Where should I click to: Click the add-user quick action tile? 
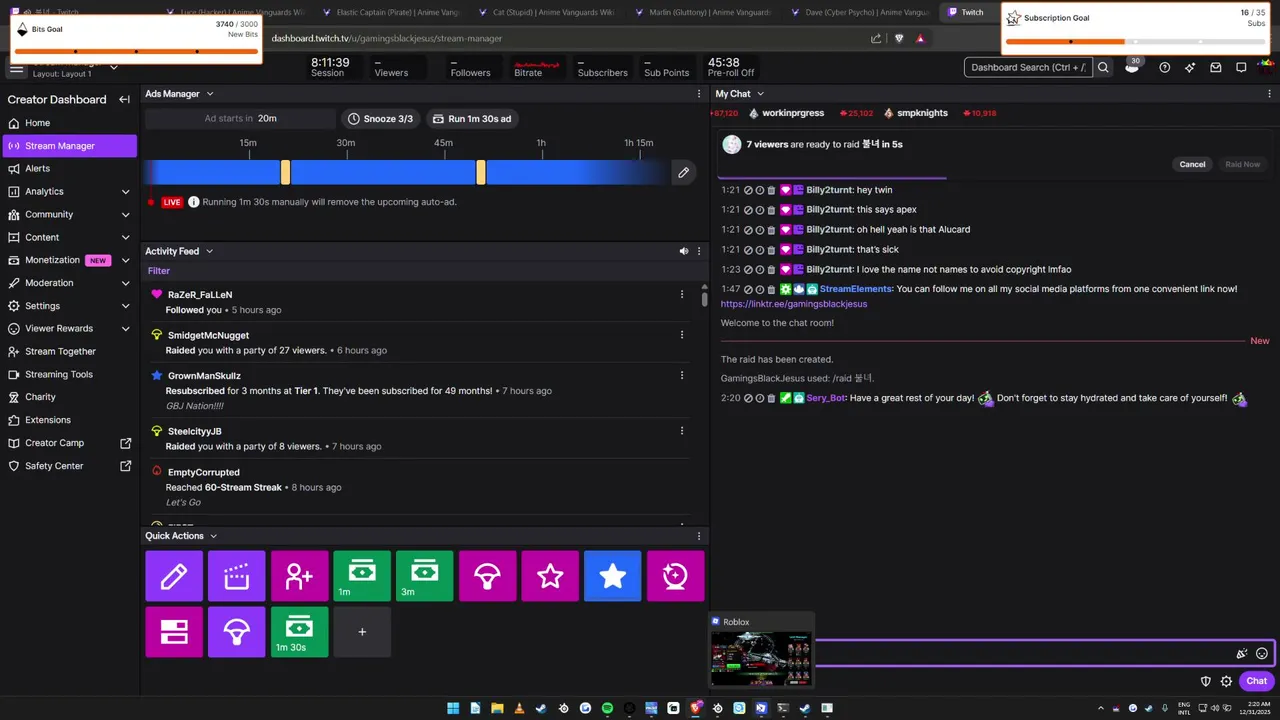point(299,576)
